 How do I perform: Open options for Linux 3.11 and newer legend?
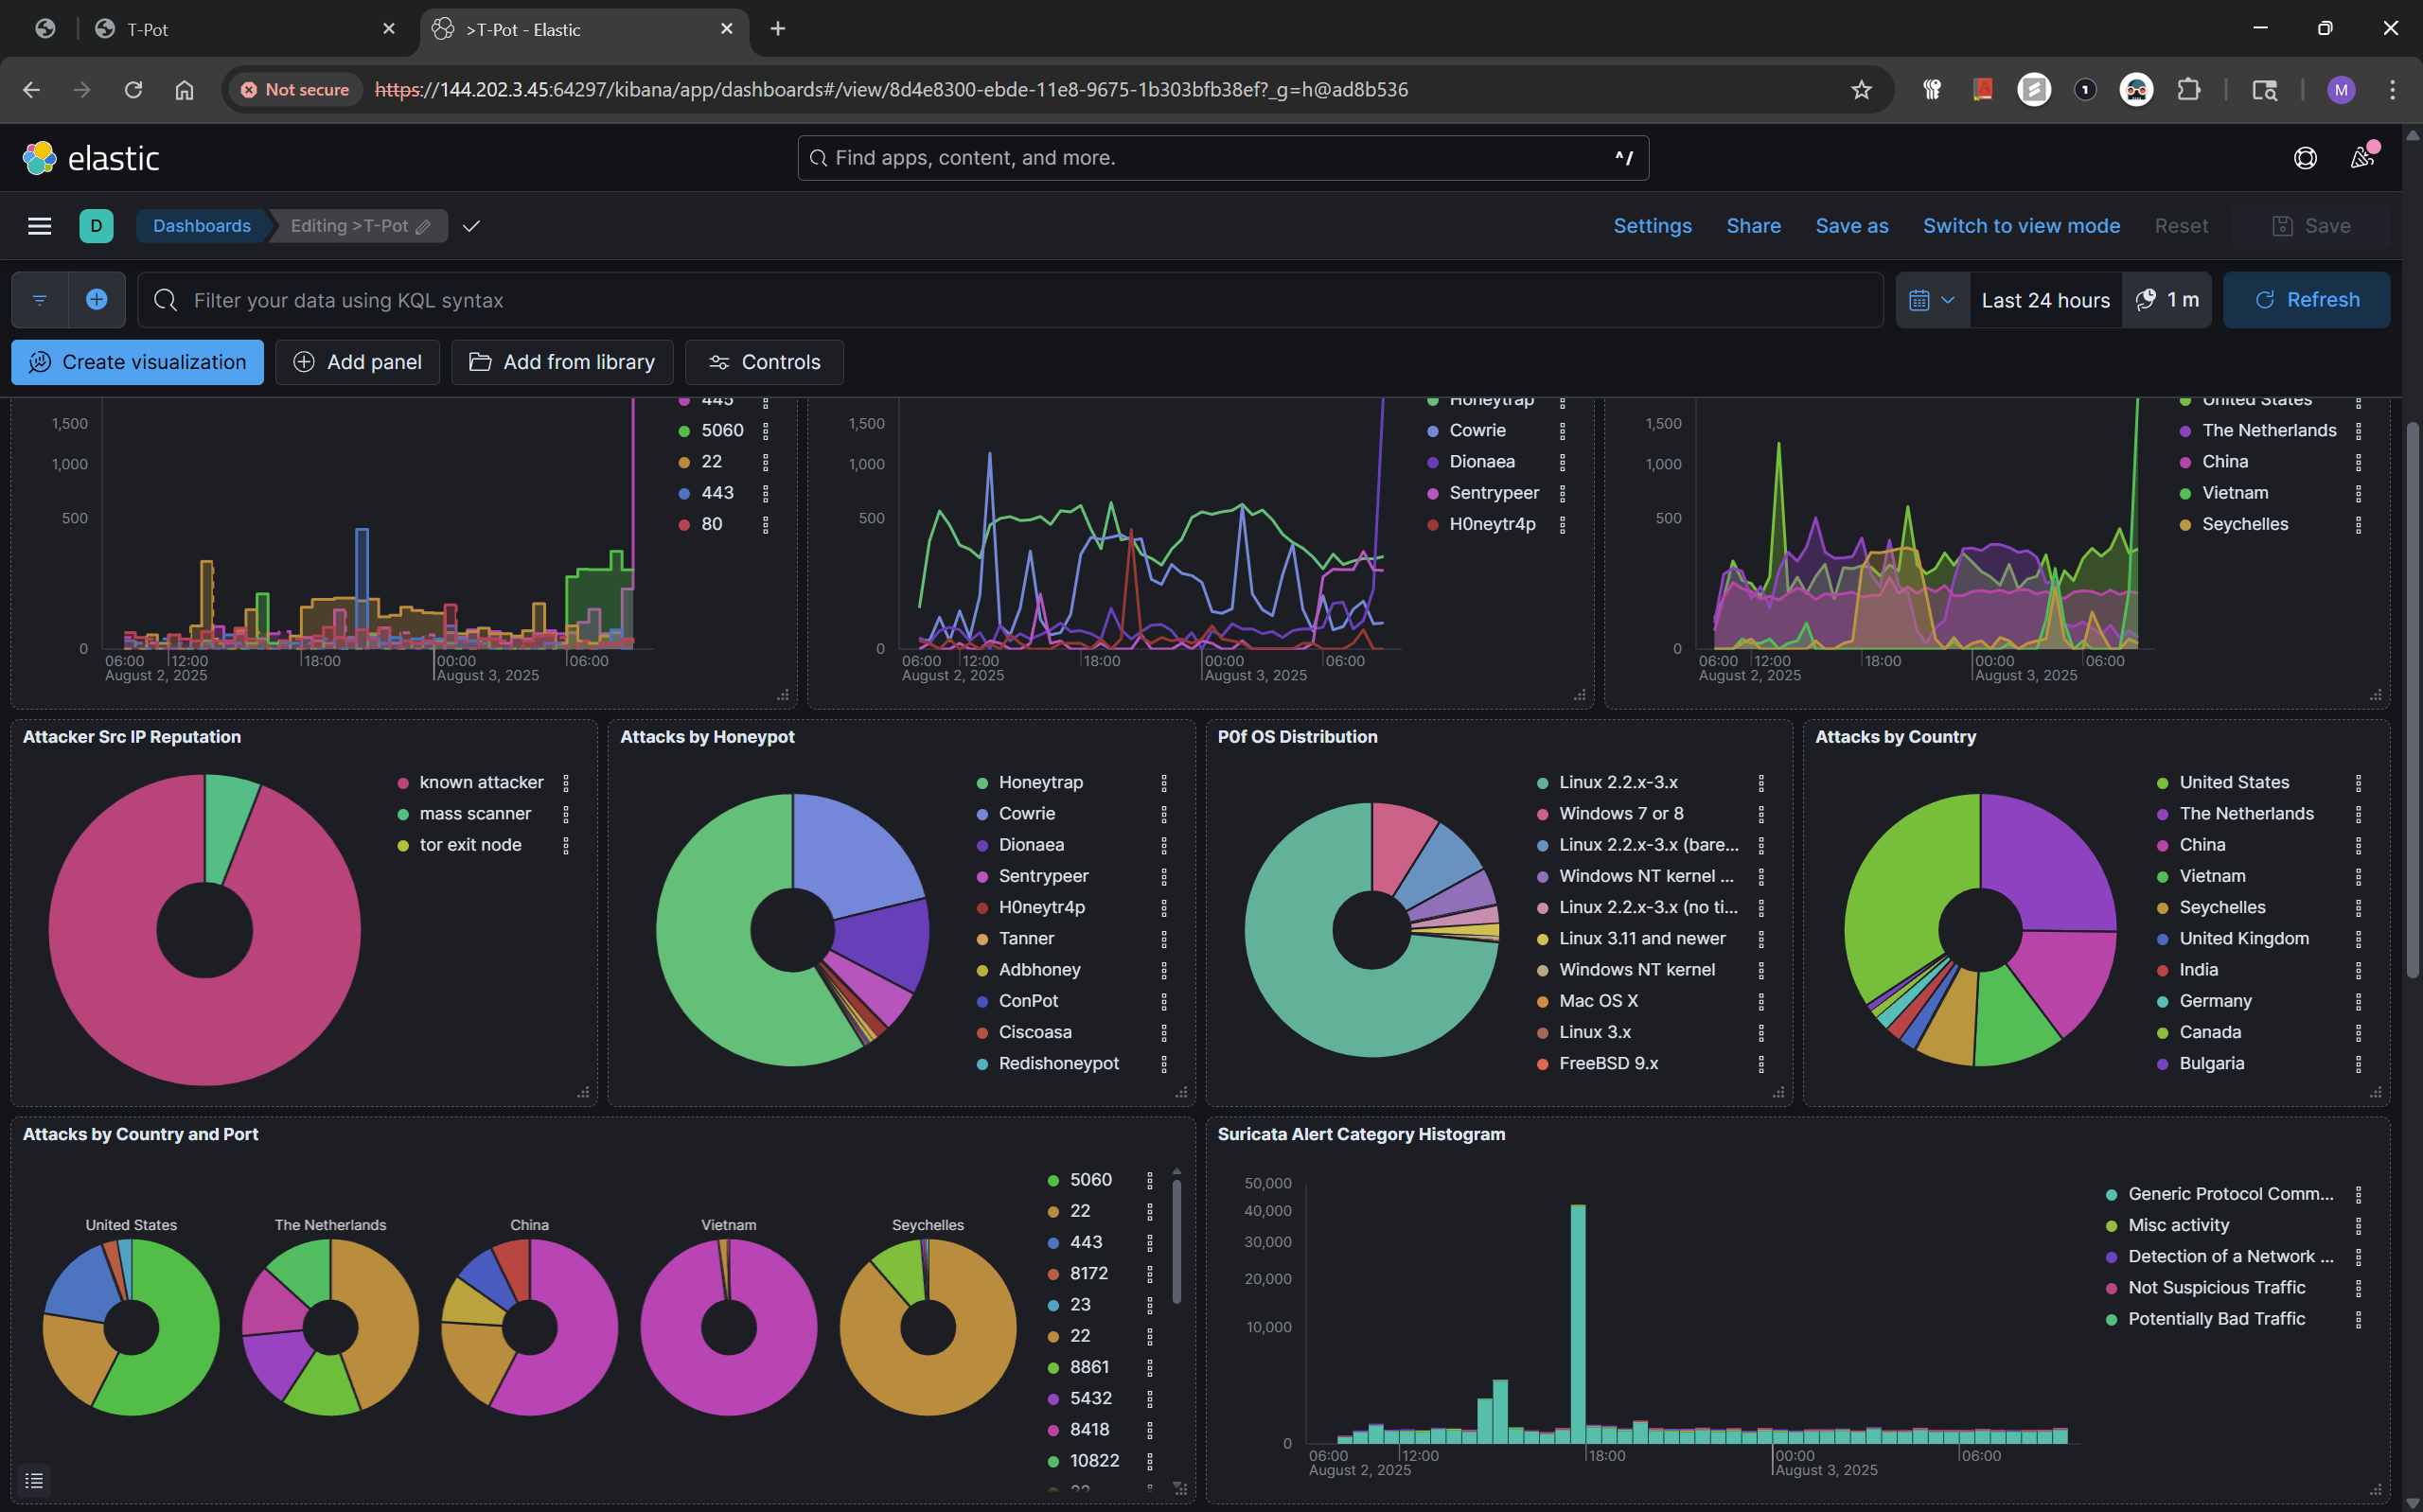[x=1761, y=939]
